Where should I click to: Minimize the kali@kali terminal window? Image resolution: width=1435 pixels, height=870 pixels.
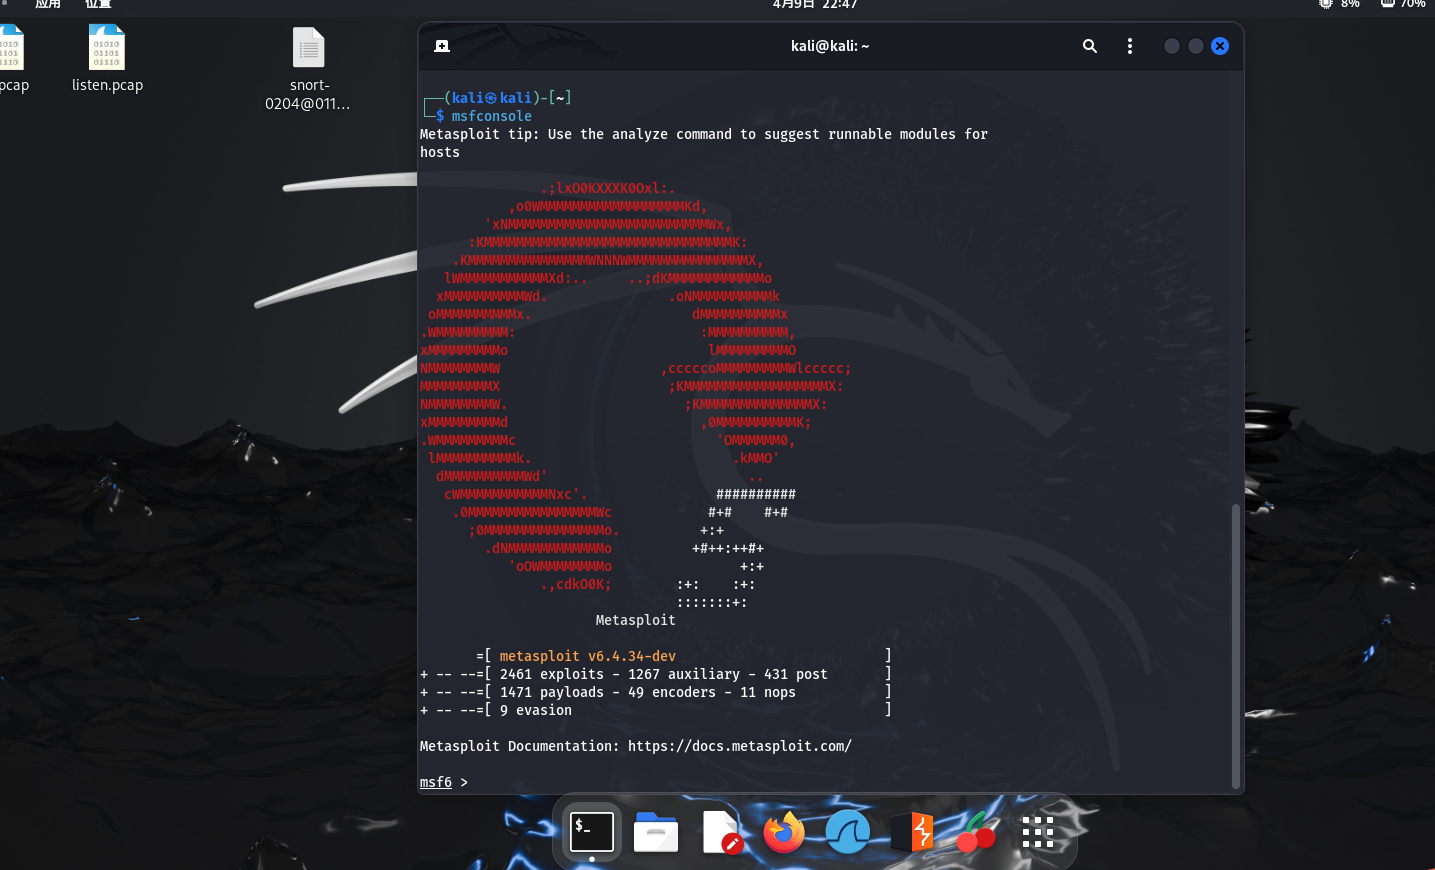(1172, 46)
